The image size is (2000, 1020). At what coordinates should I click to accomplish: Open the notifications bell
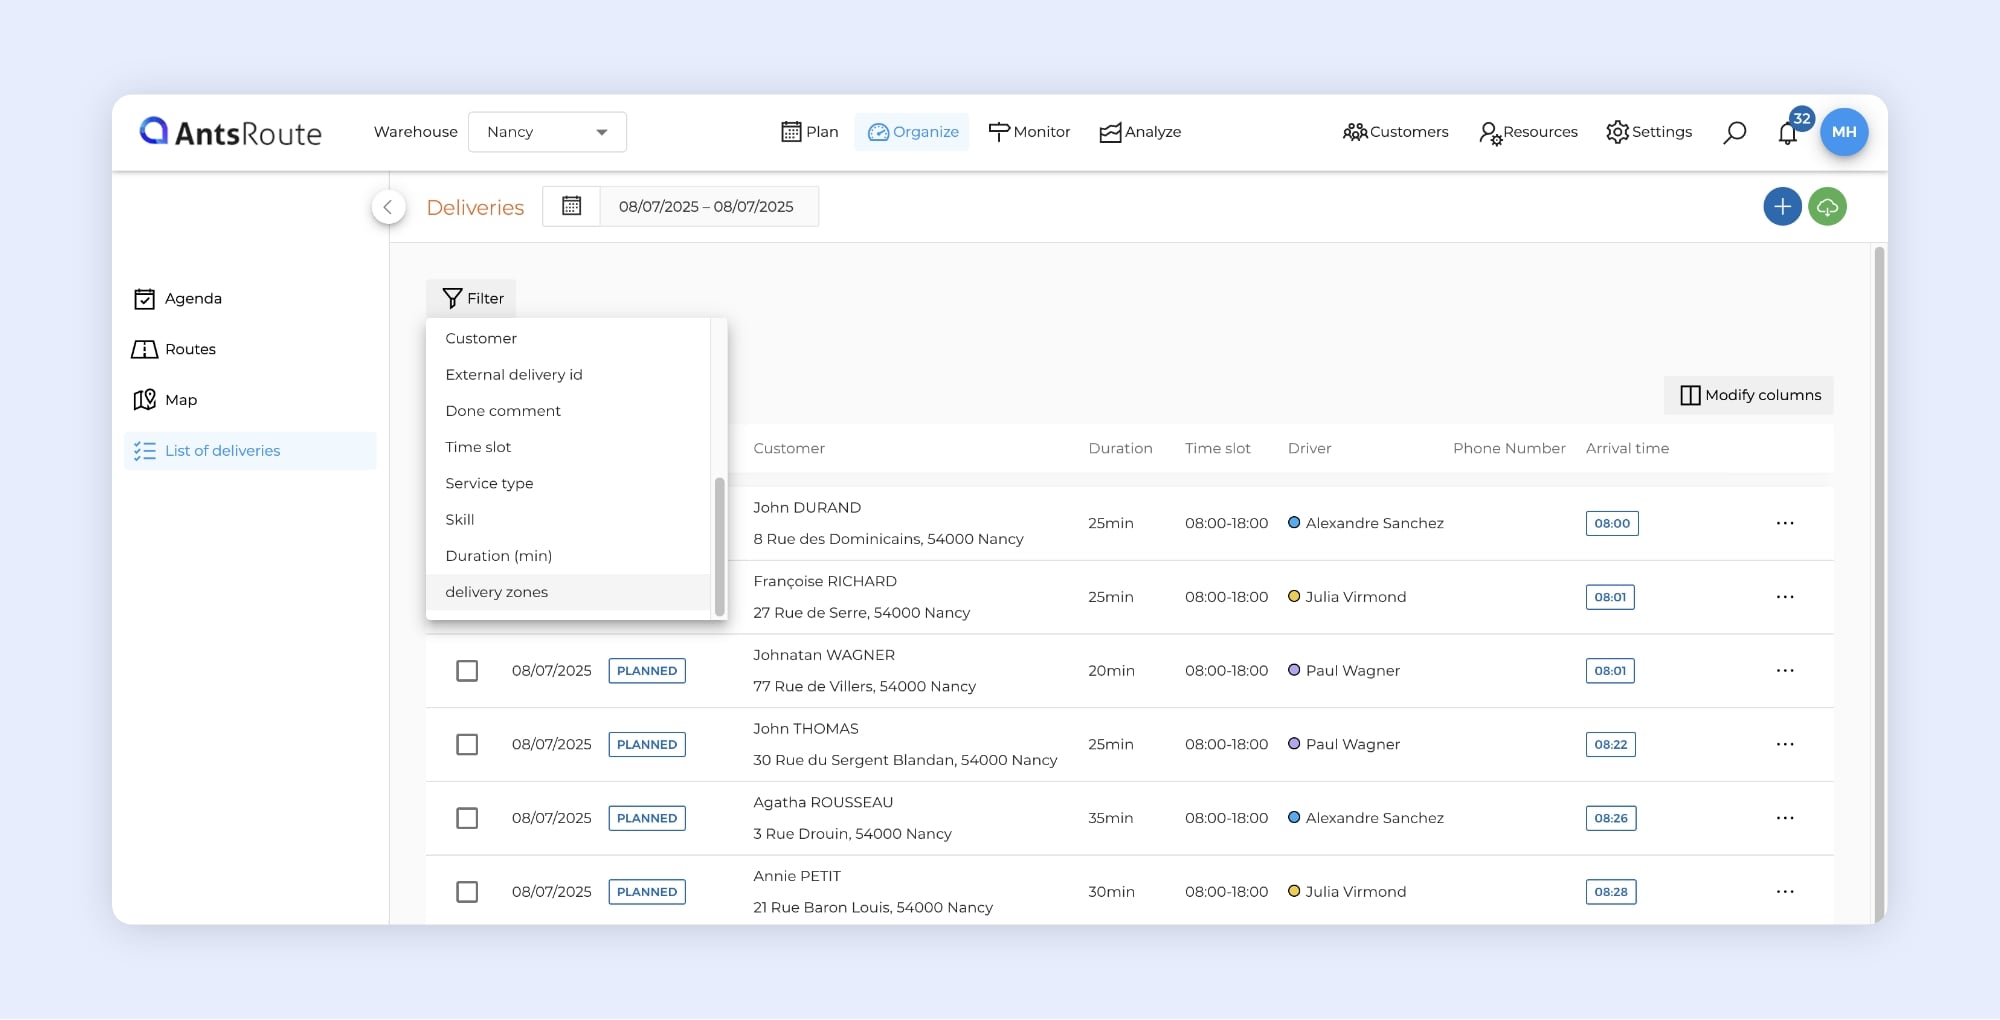point(1788,133)
